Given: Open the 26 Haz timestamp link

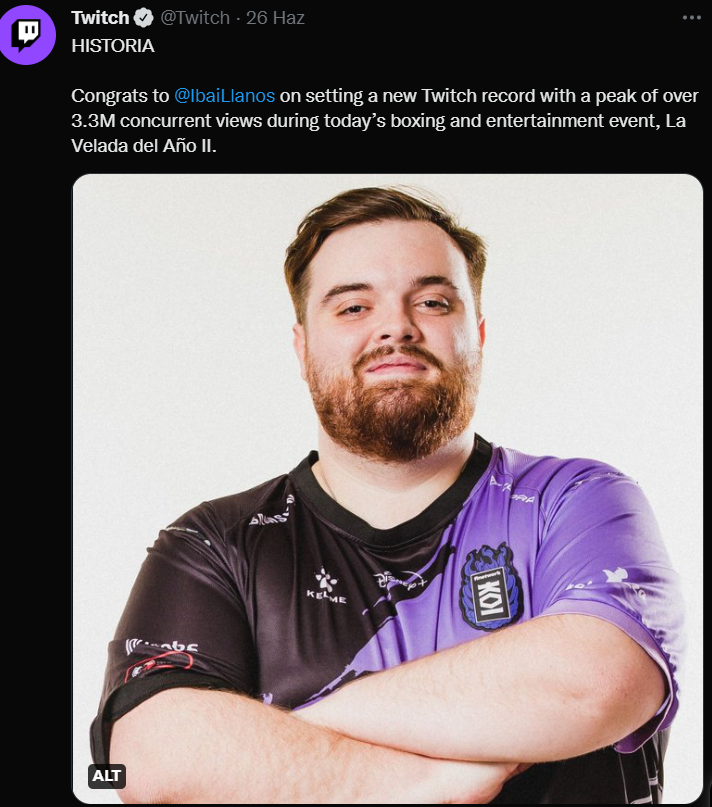Looking at the screenshot, I should tap(275, 18).
